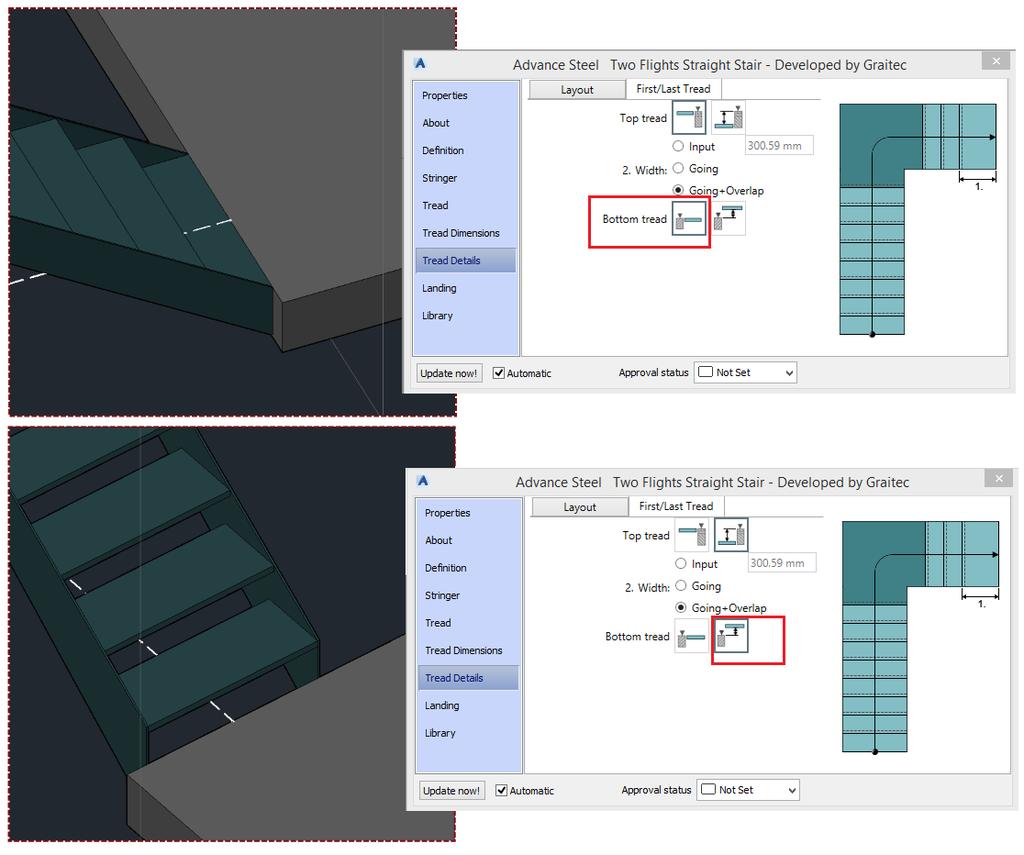Screen dimensions: 1024x855
Task: Toggle Automatic checkbox in lower dialog
Action: pos(502,790)
